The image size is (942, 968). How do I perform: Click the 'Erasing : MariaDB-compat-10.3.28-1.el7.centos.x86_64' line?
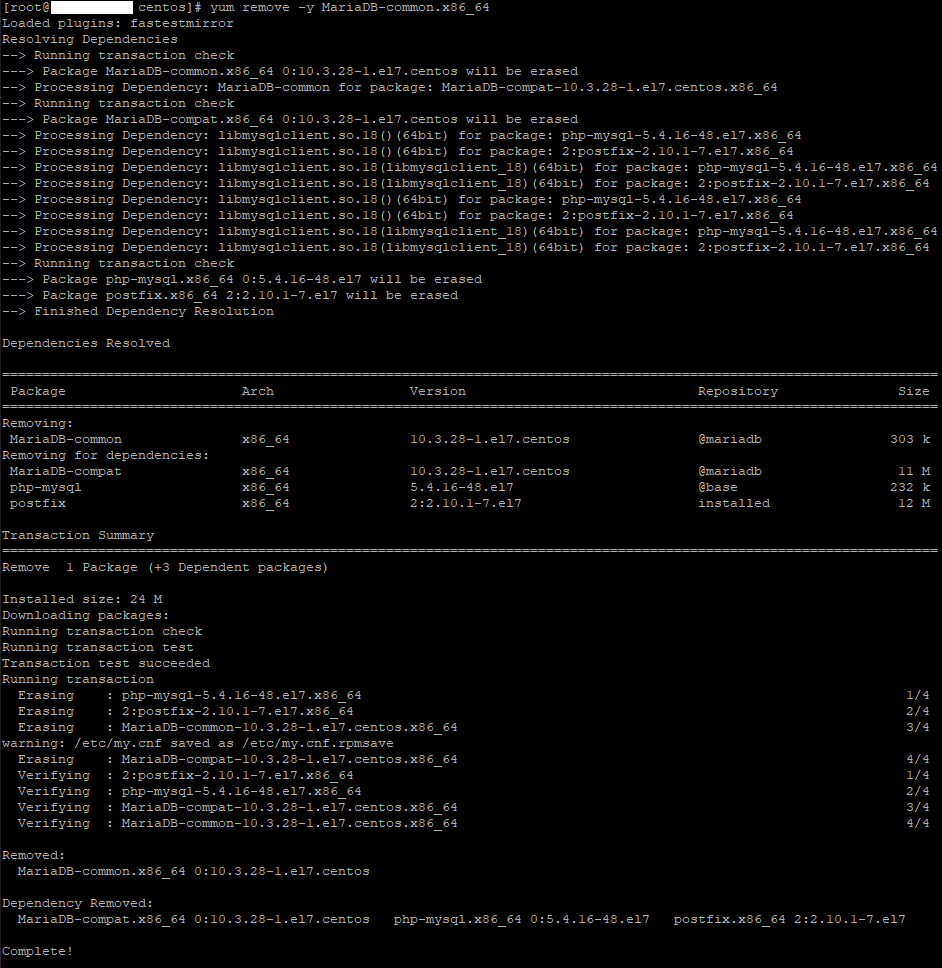pyautogui.click(x=238, y=760)
